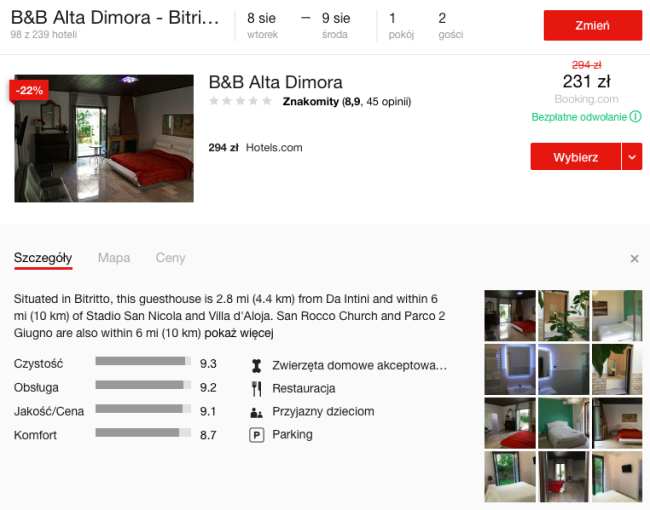The height and width of the screenshot is (510, 650).
Task: Expand the Wybierz price options dropdown arrow
Action: (631, 157)
